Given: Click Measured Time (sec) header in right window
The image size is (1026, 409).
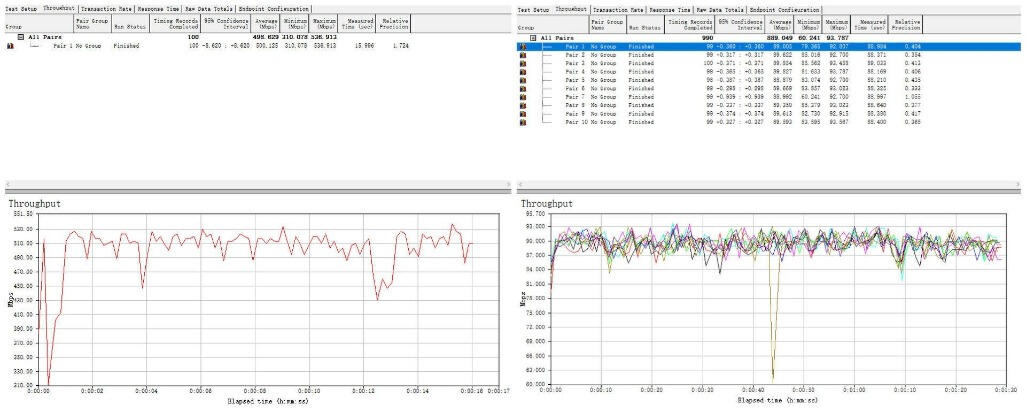Looking at the screenshot, I should (x=870, y=24).
